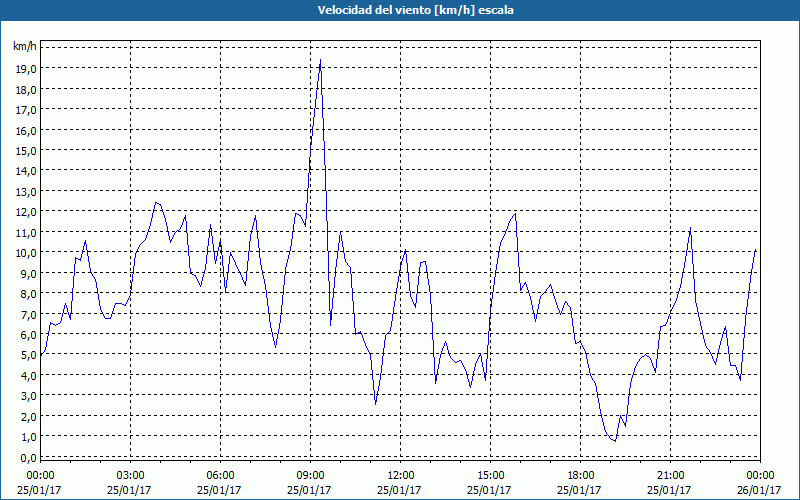
Task: Click the 10,0 y-axis value
Action: [x=26, y=253]
